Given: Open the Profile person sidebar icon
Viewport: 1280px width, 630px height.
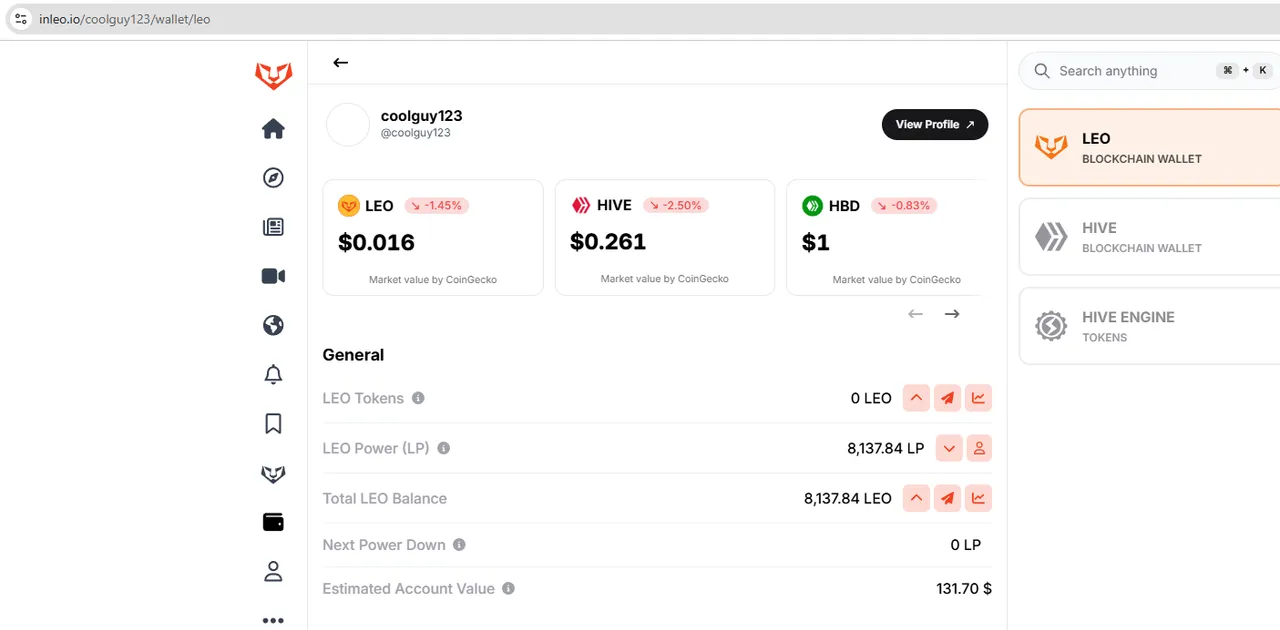Looking at the screenshot, I should click(x=273, y=571).
